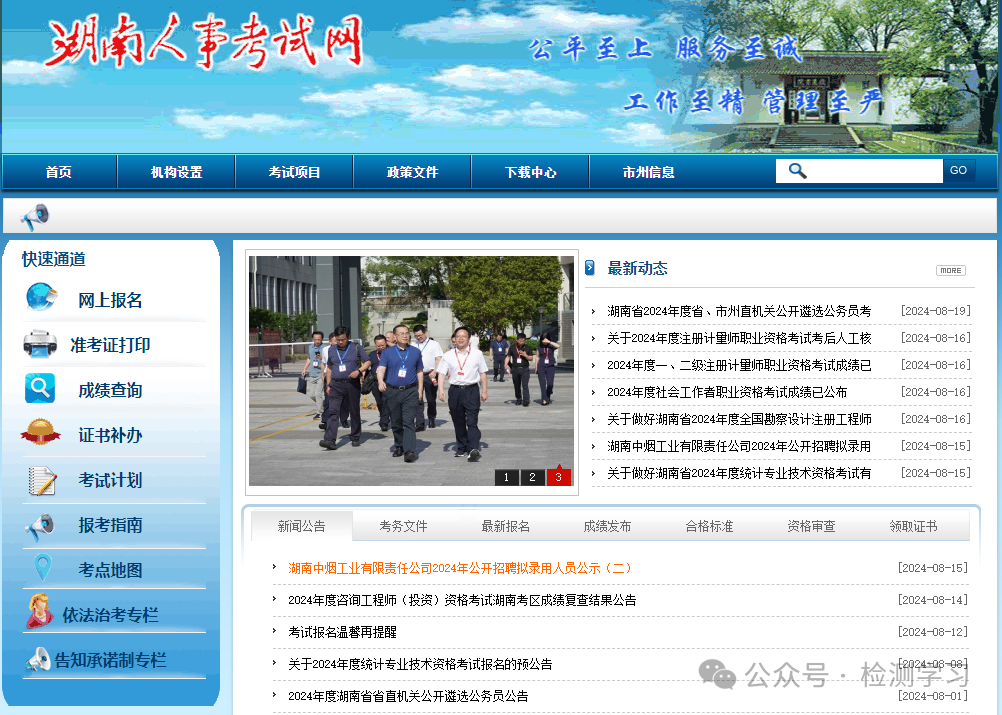Screen dimensions: 1002x715
Task: Click the 准考证打印 printer icon
Action: pyautogui.click(x=38, y=343)
